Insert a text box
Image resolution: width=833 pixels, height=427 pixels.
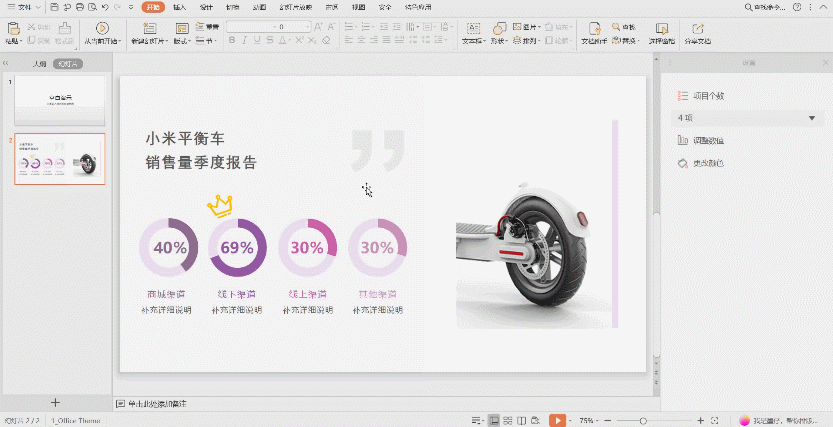point(471,27)
